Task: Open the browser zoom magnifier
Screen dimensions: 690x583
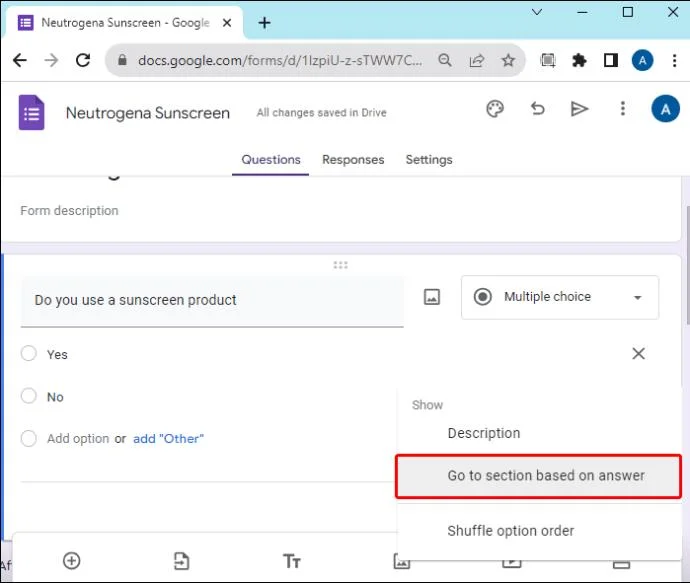Action: pyautogui.click(x=445, y=60)
